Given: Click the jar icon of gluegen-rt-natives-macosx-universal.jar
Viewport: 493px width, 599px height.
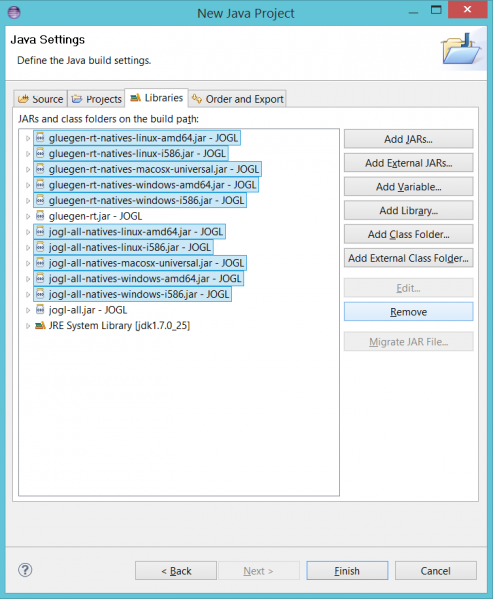Looking at the screenshot, I should pyautogui.click(x=40, y=169).
